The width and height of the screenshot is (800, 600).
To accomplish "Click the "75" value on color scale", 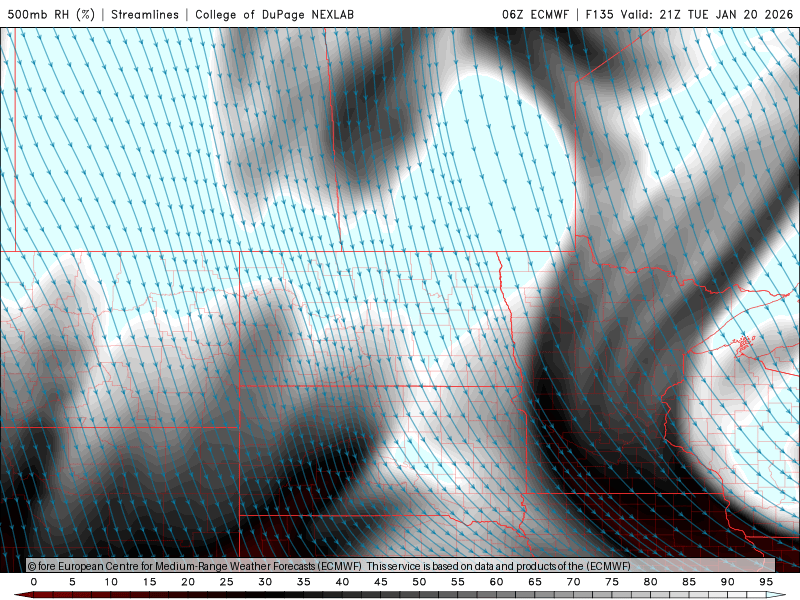I will [612, 582].
